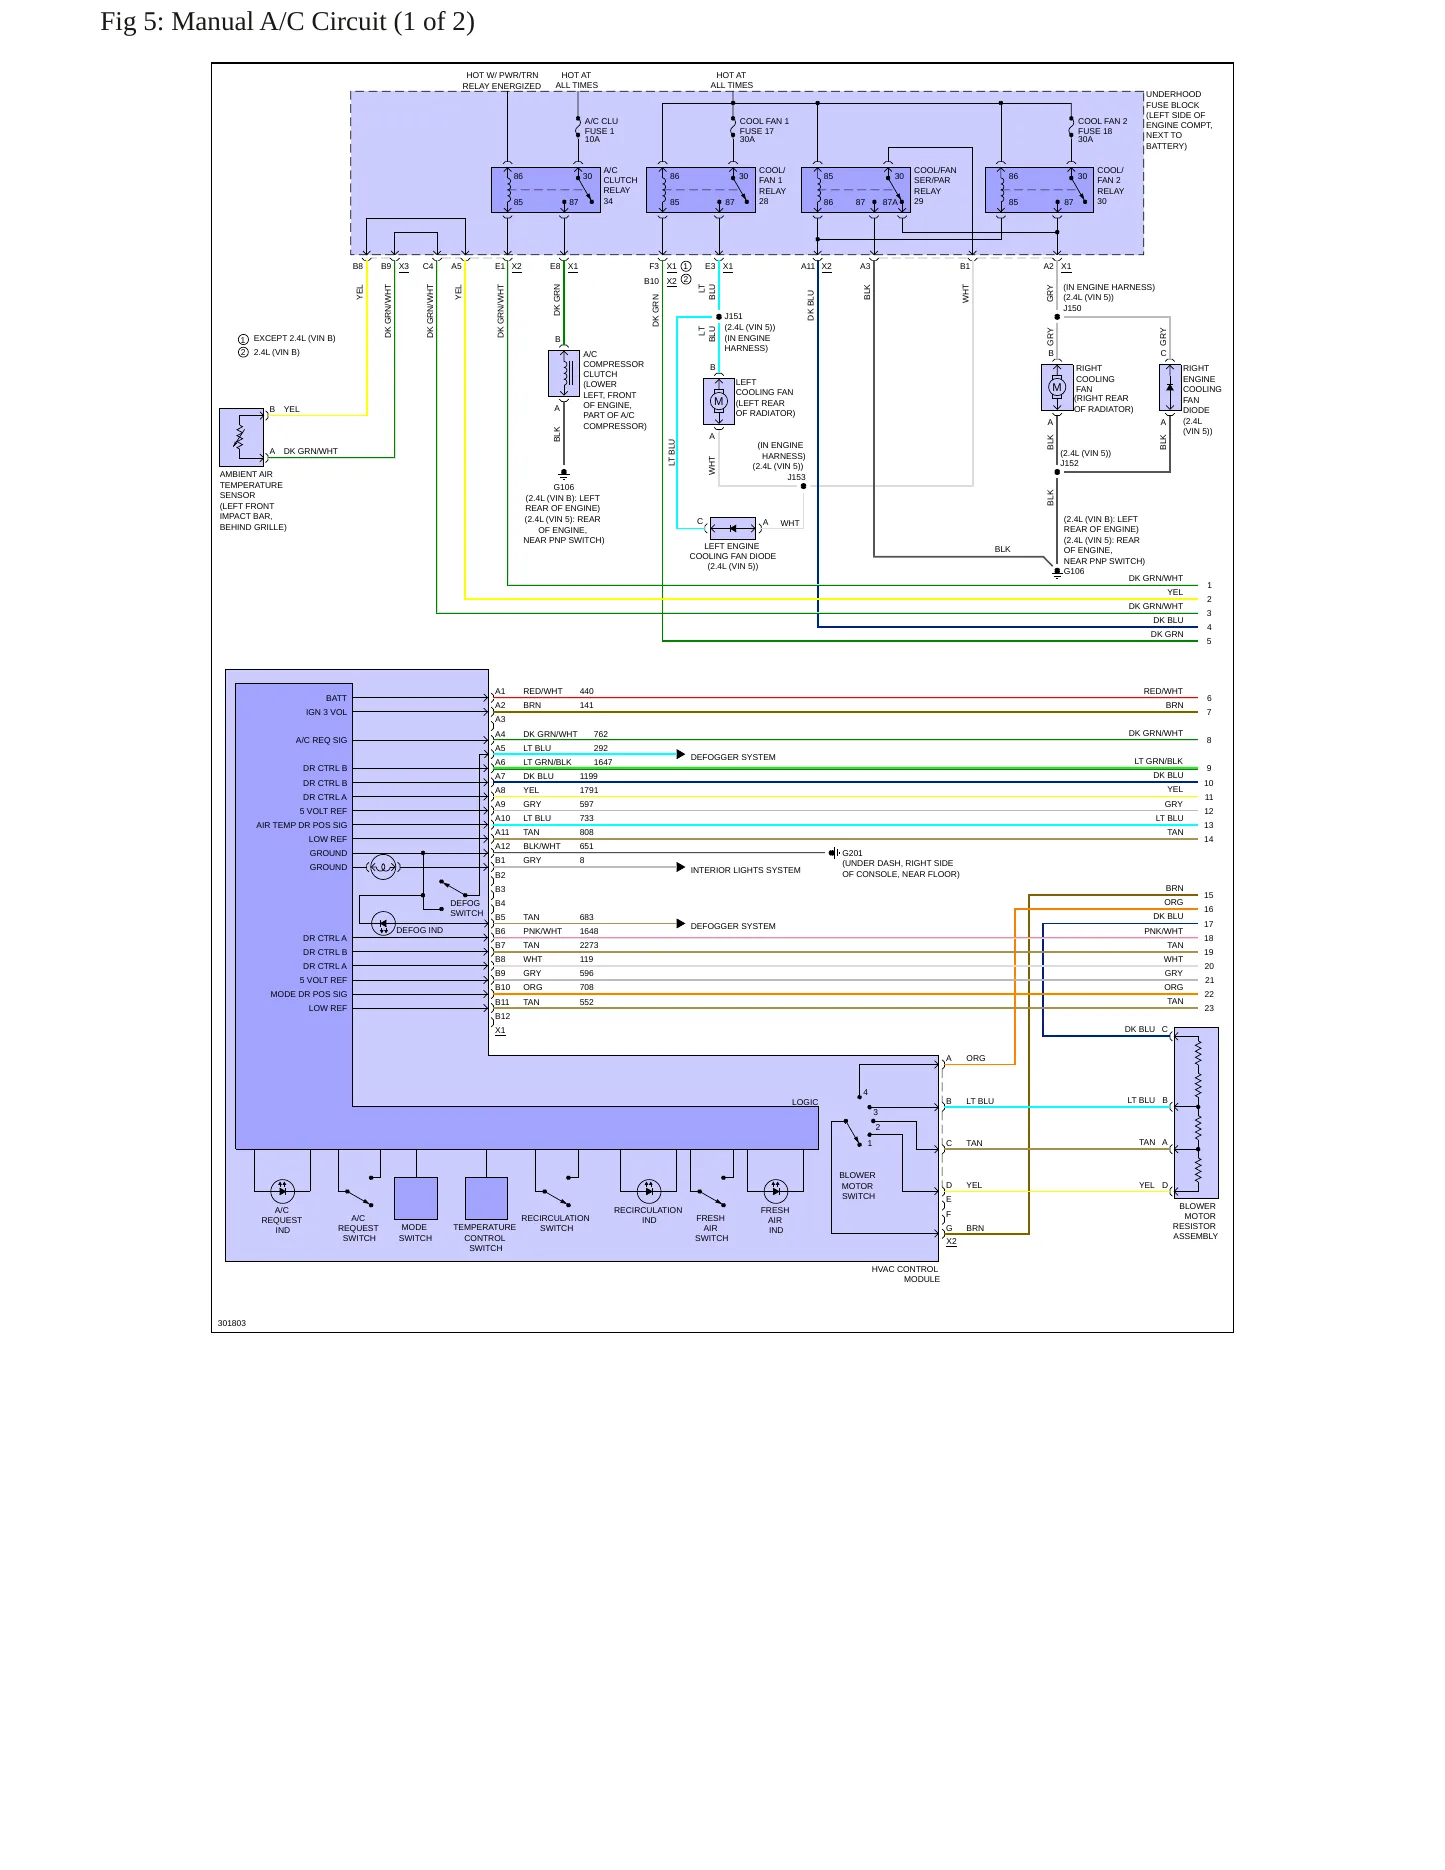Screen dimensions: 1445x1870
Task: Click the DK GRN/WHT 762 wire label at A4
Action: tap(566, 734)
